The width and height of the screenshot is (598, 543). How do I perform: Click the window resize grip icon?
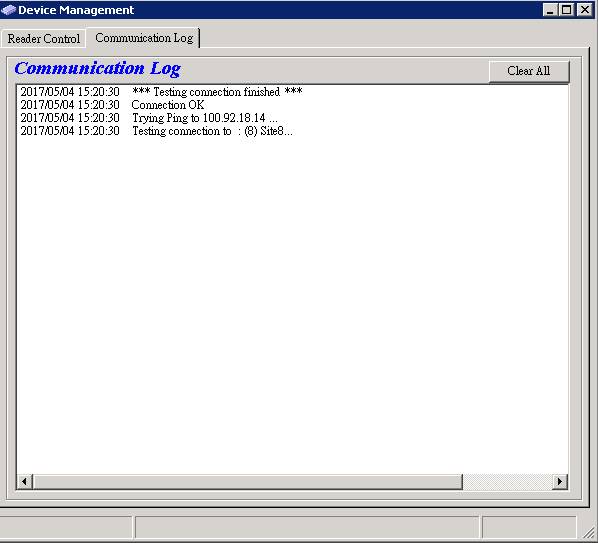coord(590,532)
